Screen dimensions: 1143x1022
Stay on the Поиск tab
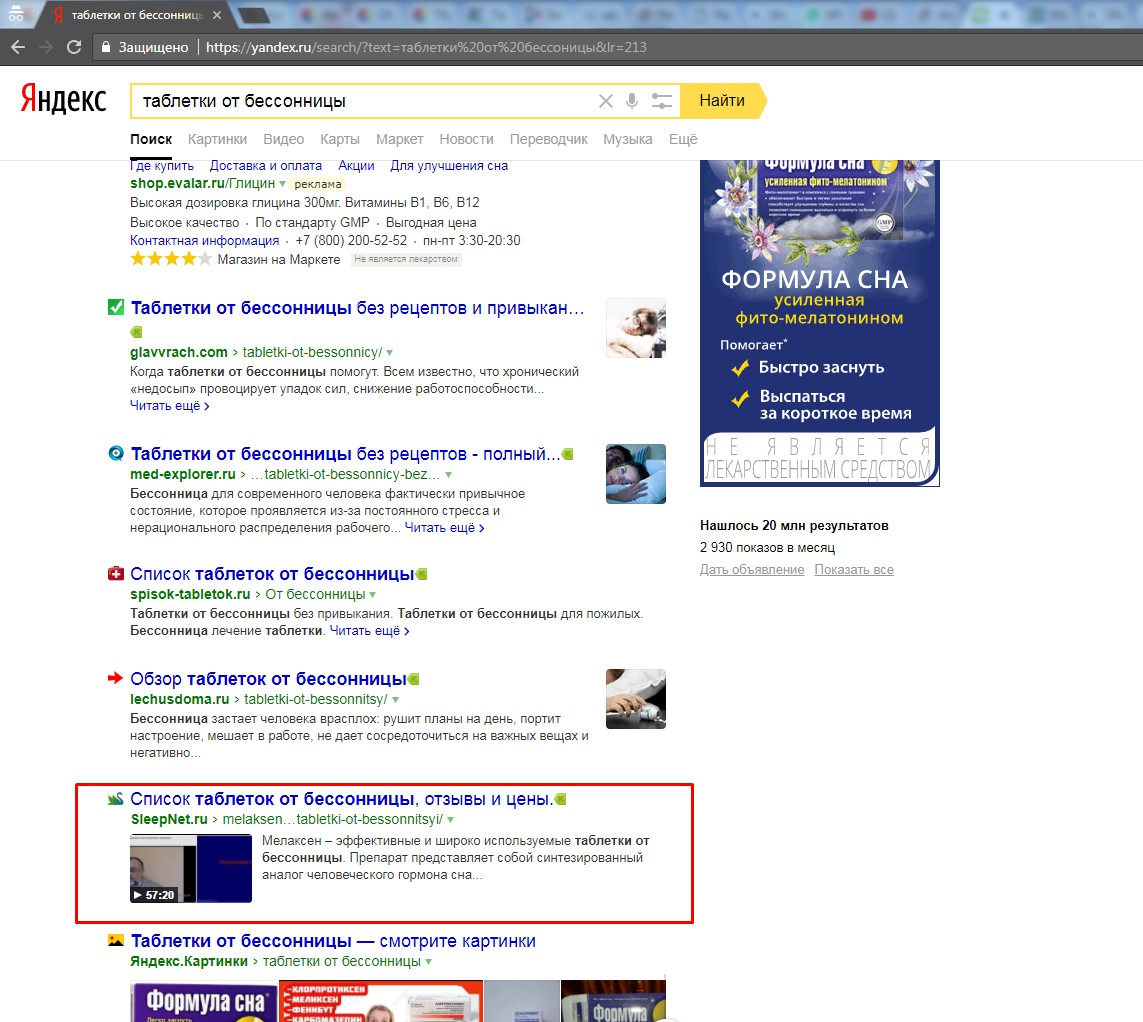151,139
